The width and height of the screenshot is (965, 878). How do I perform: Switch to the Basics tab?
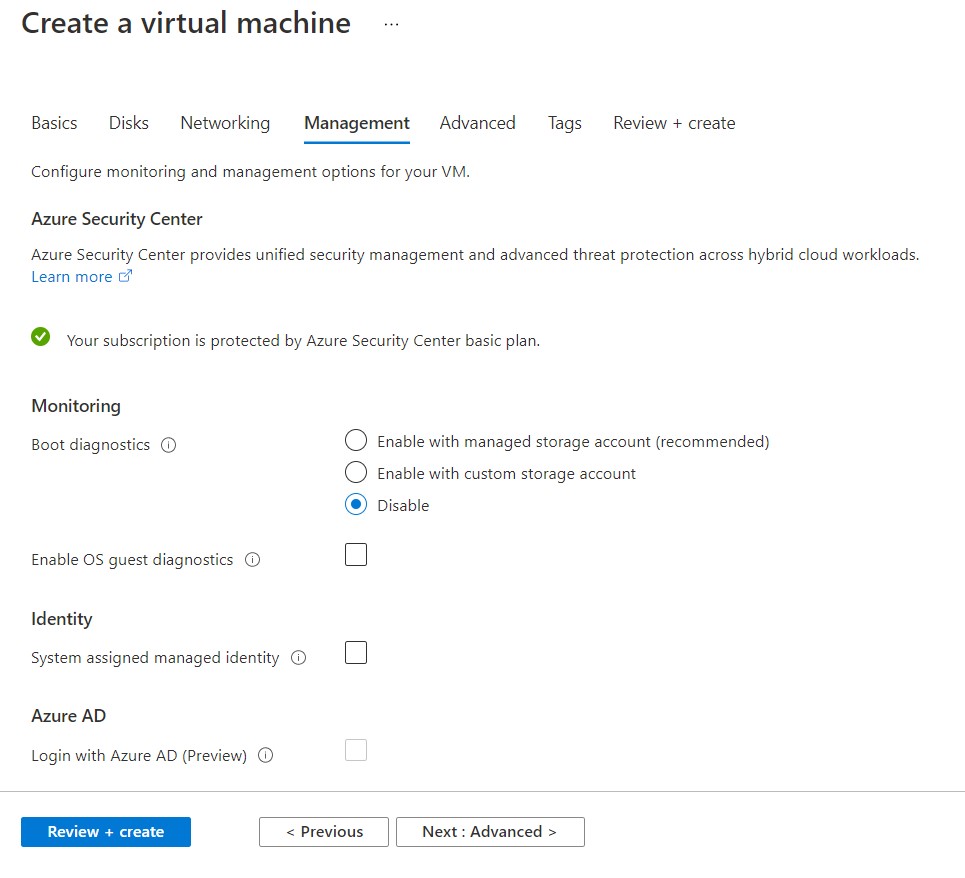pos(54,123)
